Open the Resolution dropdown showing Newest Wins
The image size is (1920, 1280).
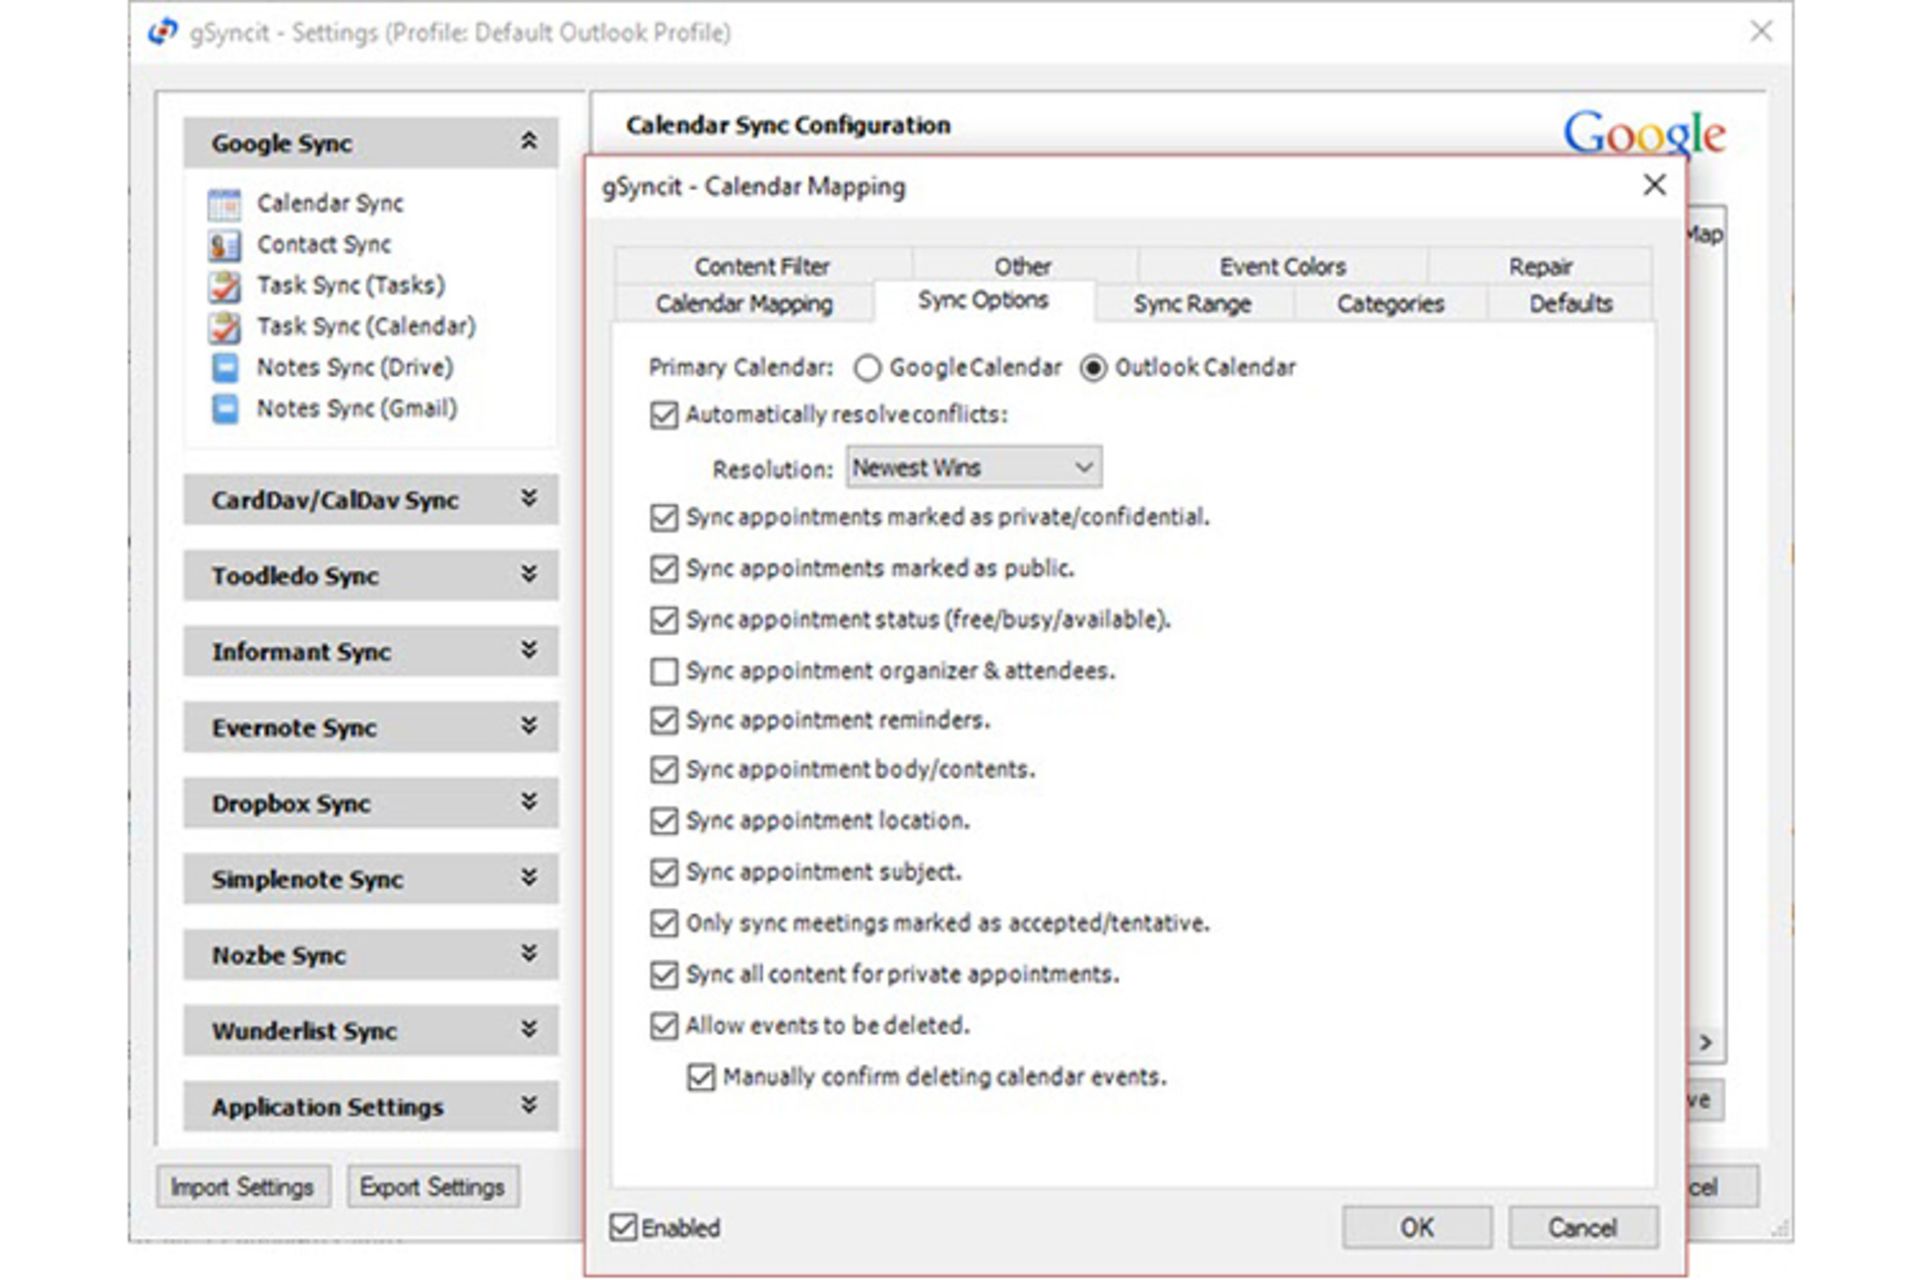coord(974,467)
